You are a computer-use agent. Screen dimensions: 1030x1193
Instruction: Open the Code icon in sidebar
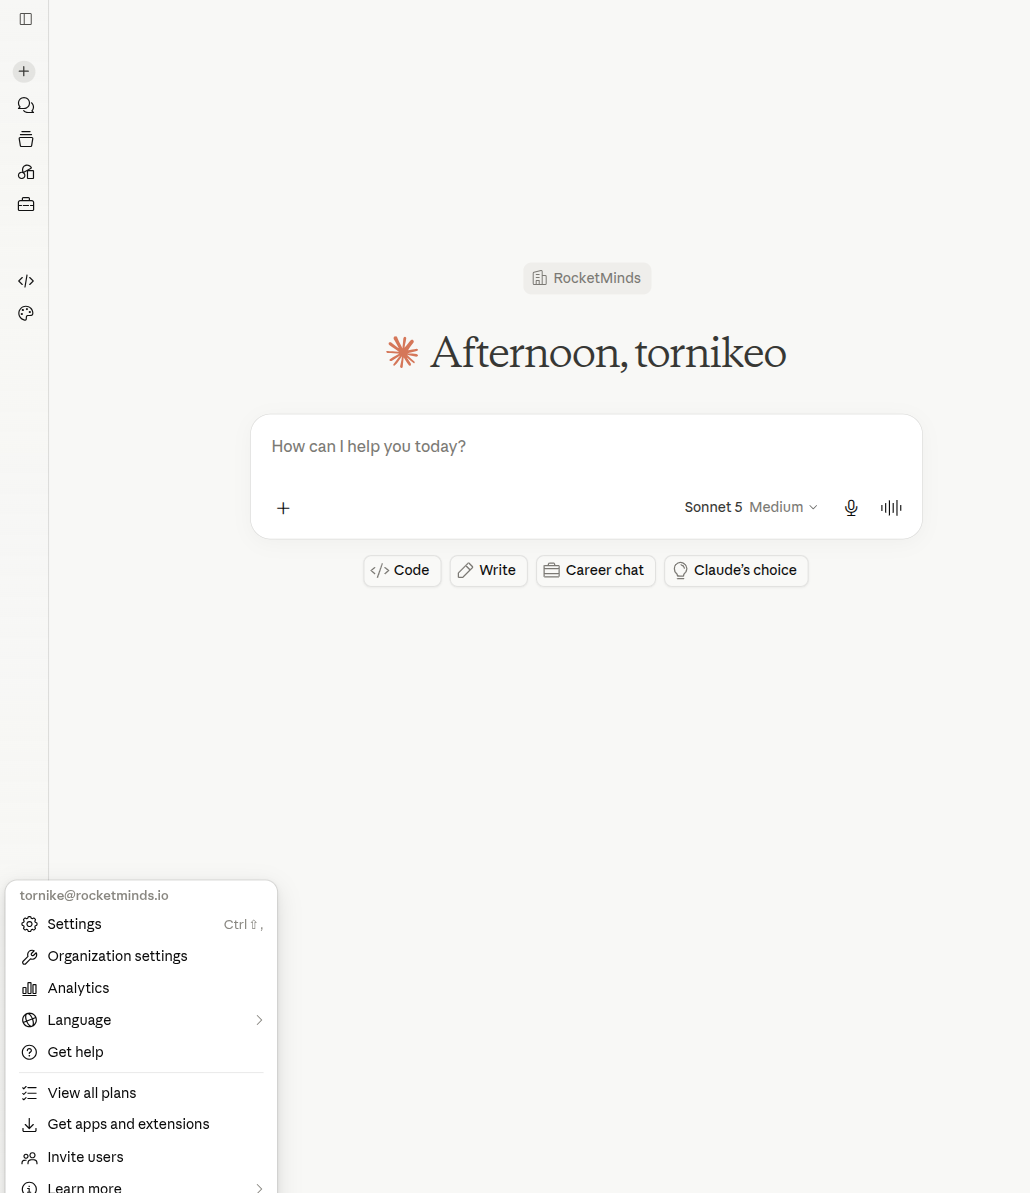(x=26, y=281)
